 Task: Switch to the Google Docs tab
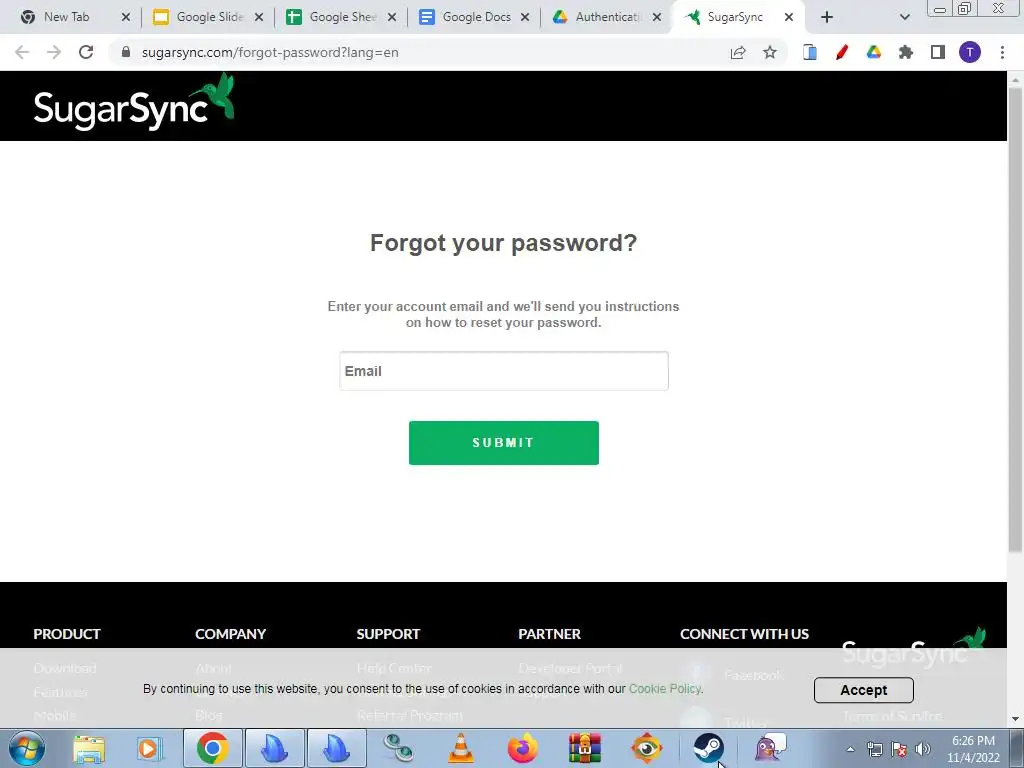pyautogui.click(x=475, y=17)
